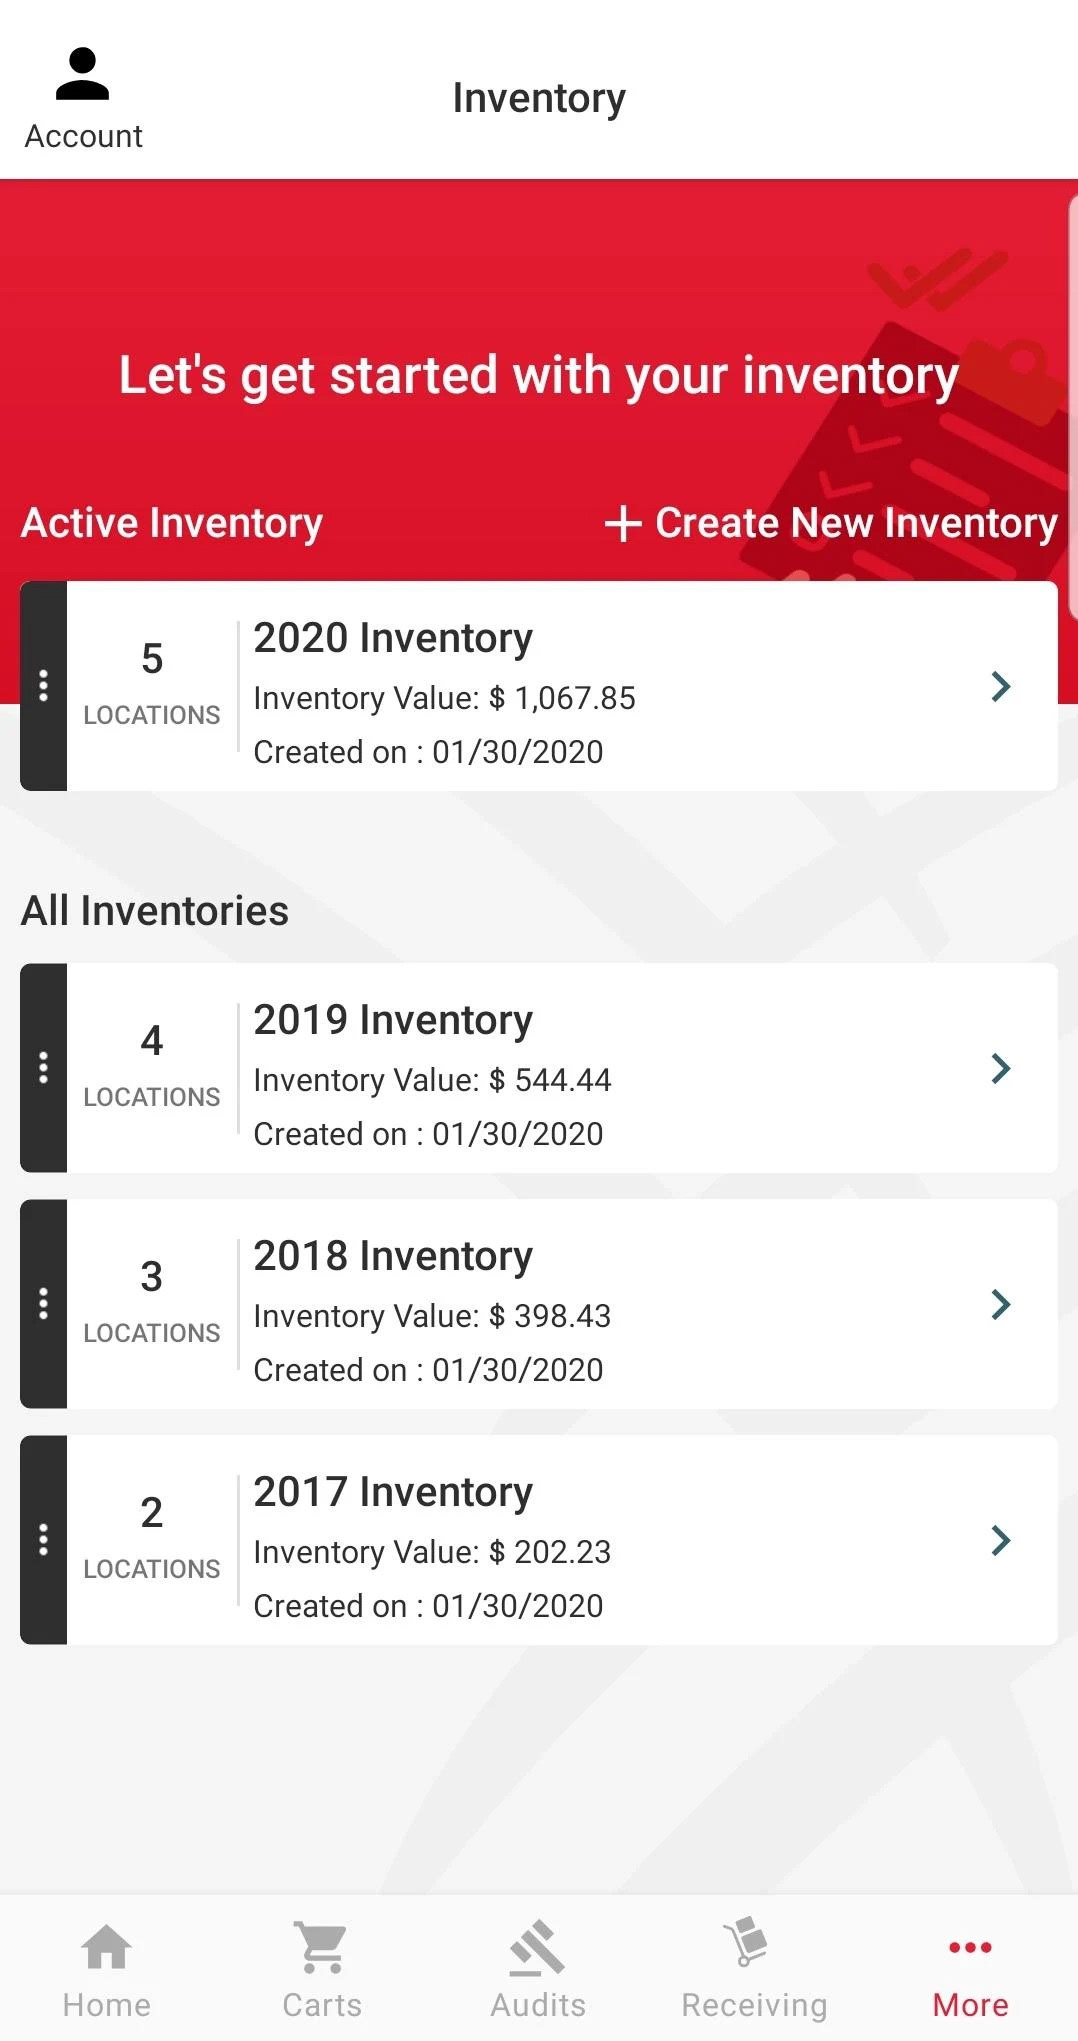Go to Home using house icon
This screenshot has height=2041, width=1078.
coord(107,1948)
